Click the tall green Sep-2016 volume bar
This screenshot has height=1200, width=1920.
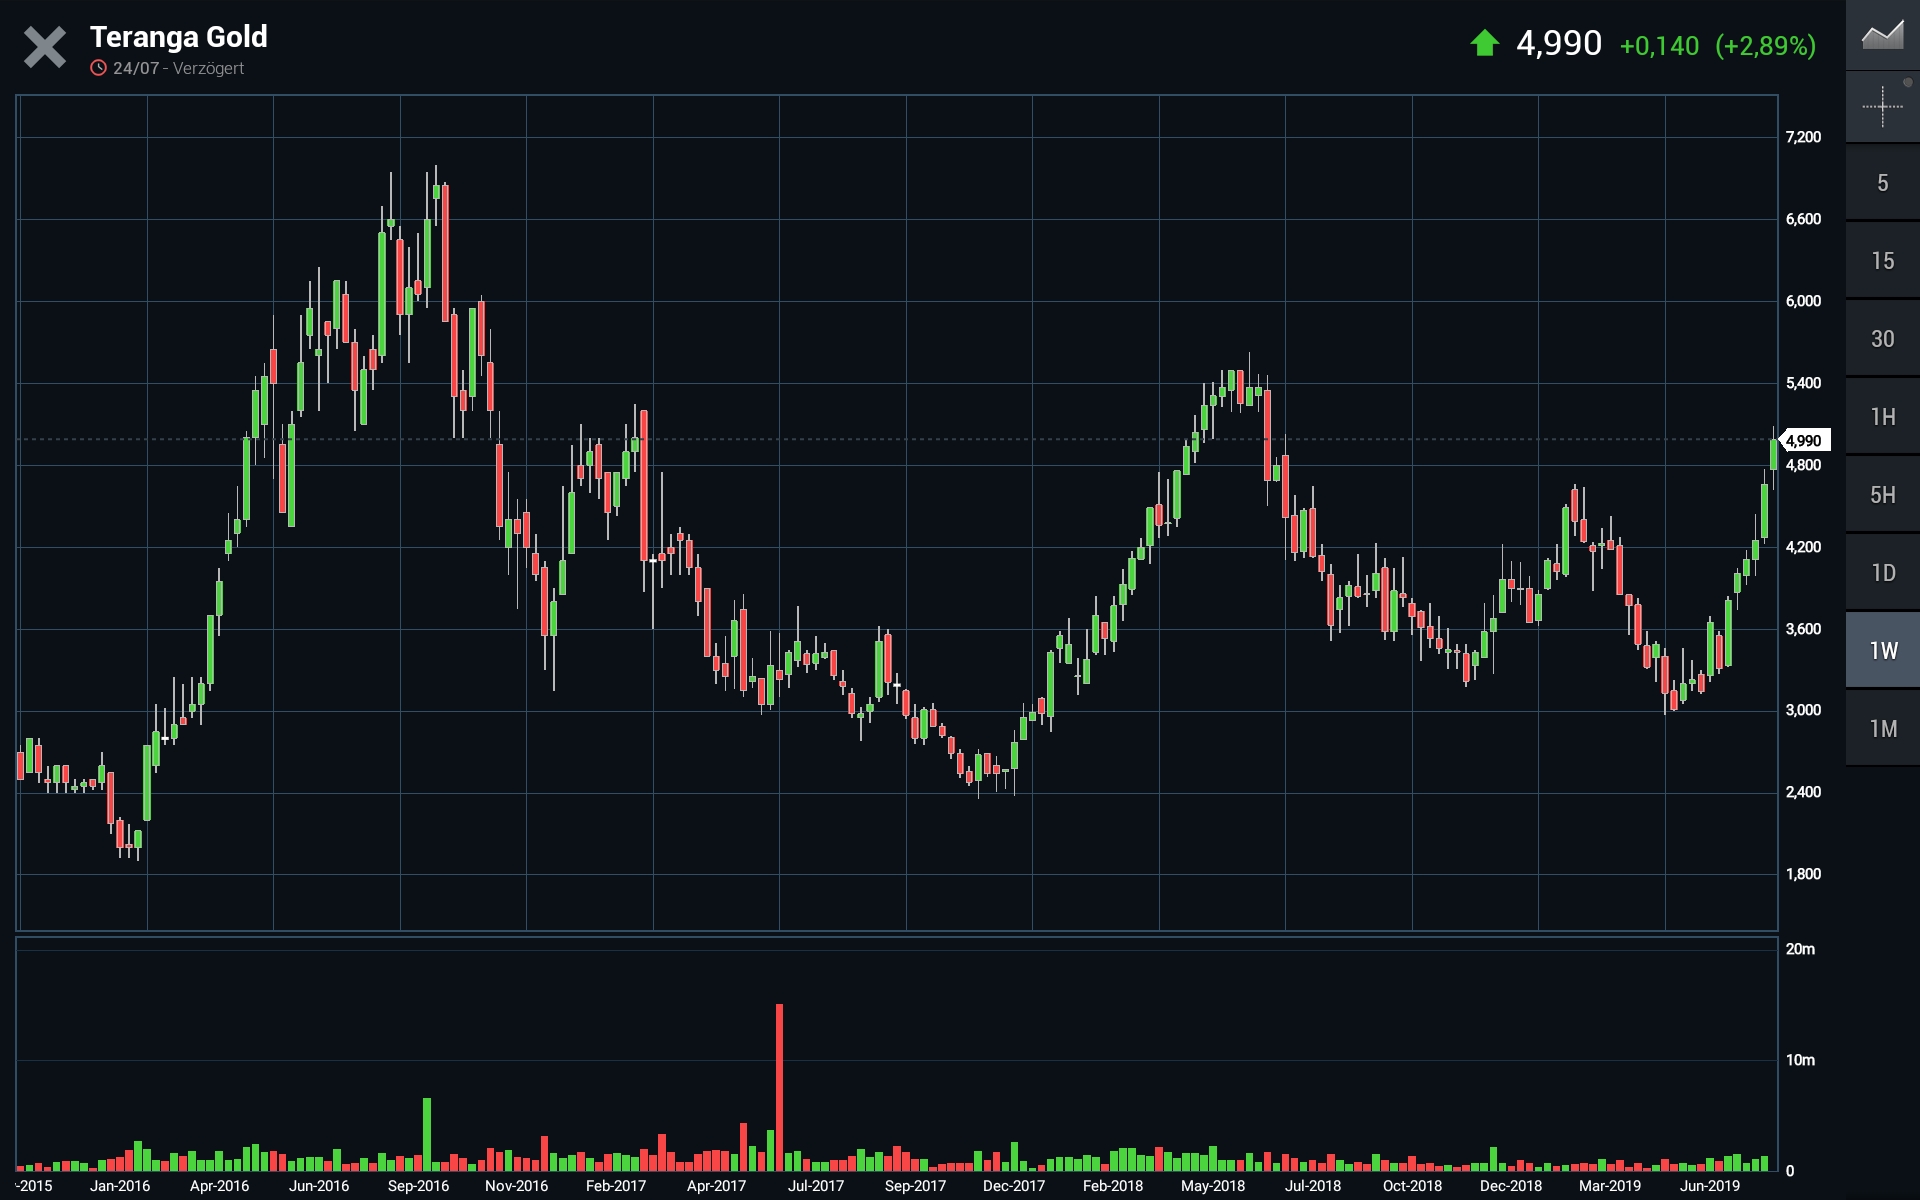tap(427, 1133)
